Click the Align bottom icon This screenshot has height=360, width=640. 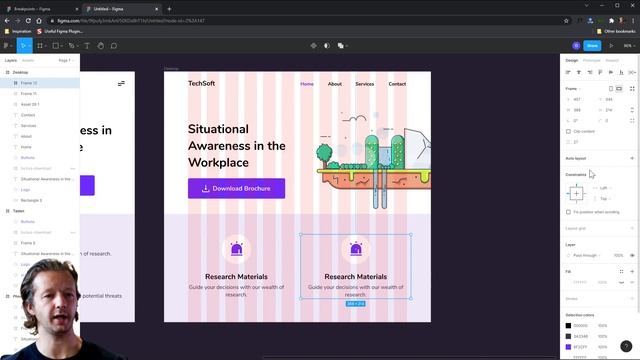click(x=621, y=72)
